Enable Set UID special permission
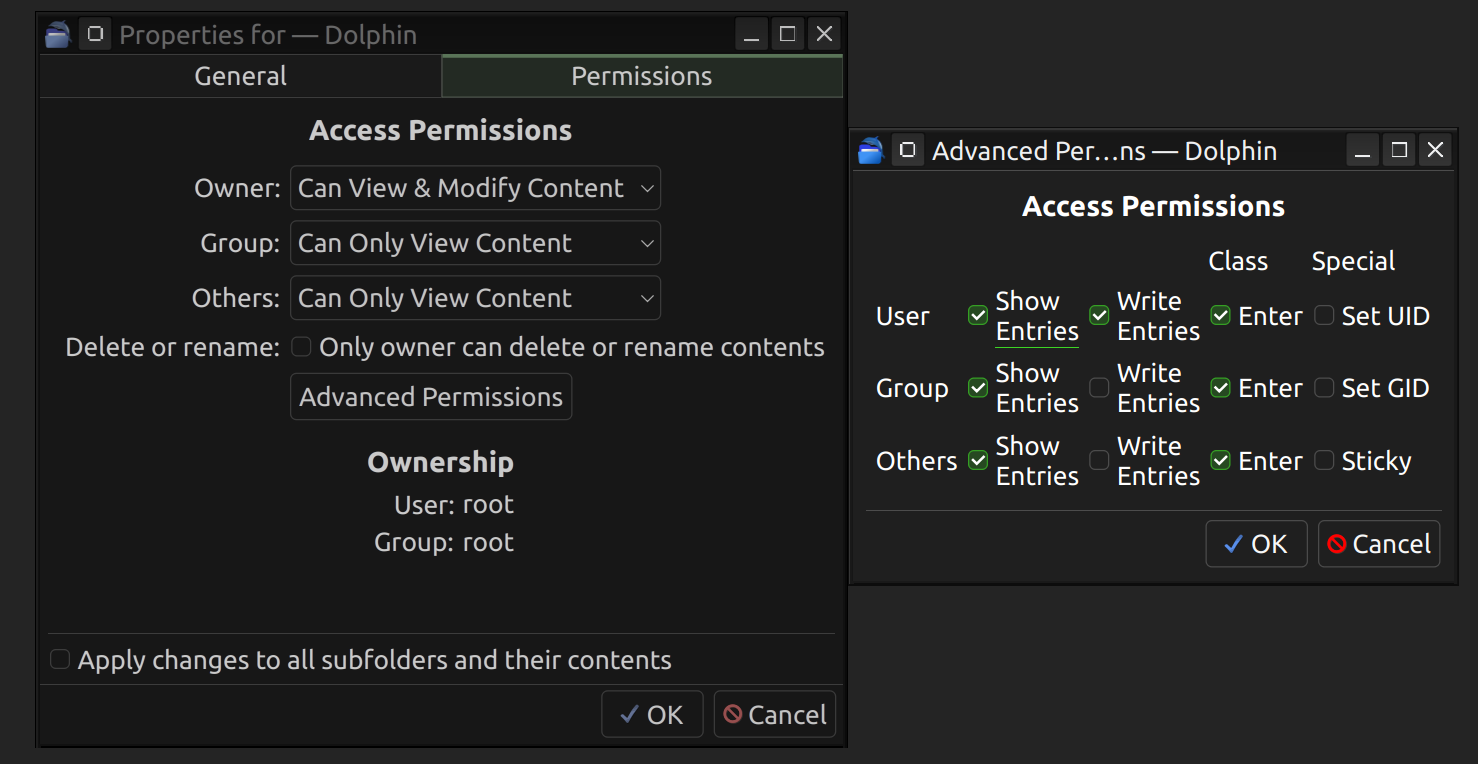1478x764 pixels. (1324, 316)
